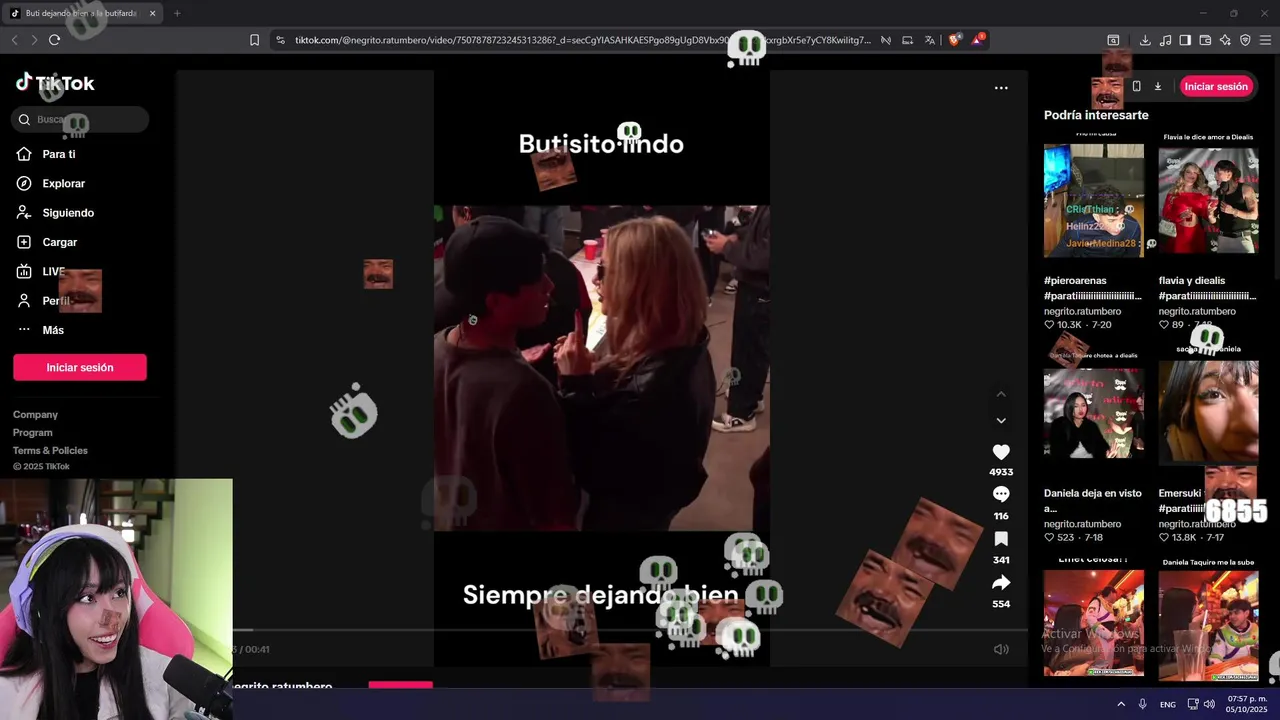Click the Brave Shields lion icon
1280x720 pixels.
pos(954,40)
